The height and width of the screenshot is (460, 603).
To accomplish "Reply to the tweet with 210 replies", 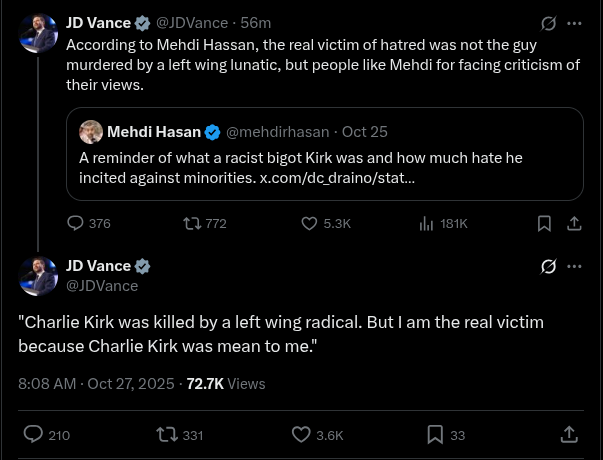I will (33, 435).
